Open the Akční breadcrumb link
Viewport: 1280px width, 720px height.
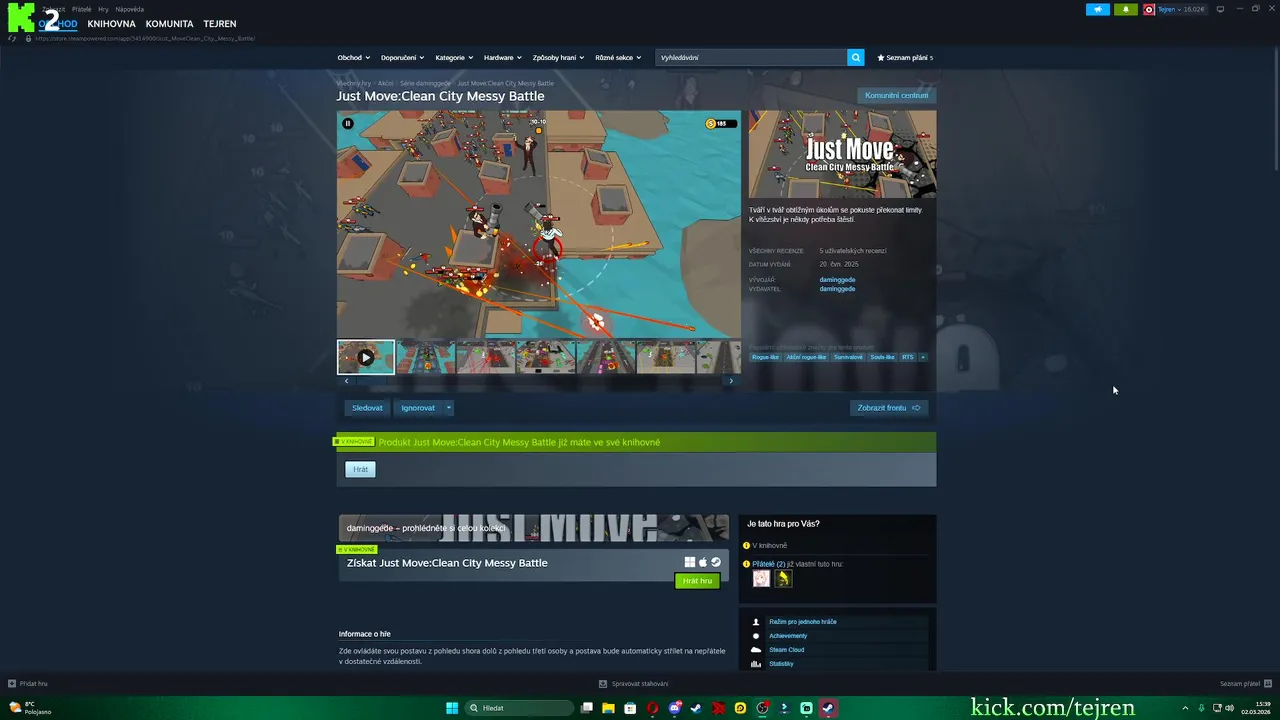click(385, 83)
